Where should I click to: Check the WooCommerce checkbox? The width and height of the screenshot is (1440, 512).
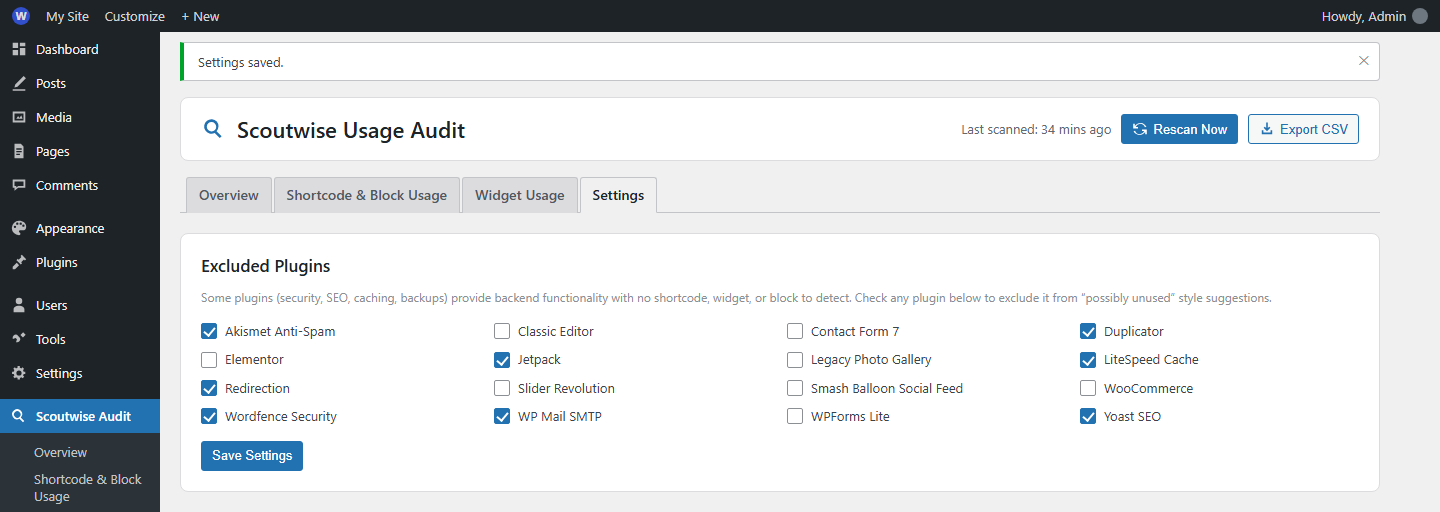pyautogui.click(x=1088, y=388)
